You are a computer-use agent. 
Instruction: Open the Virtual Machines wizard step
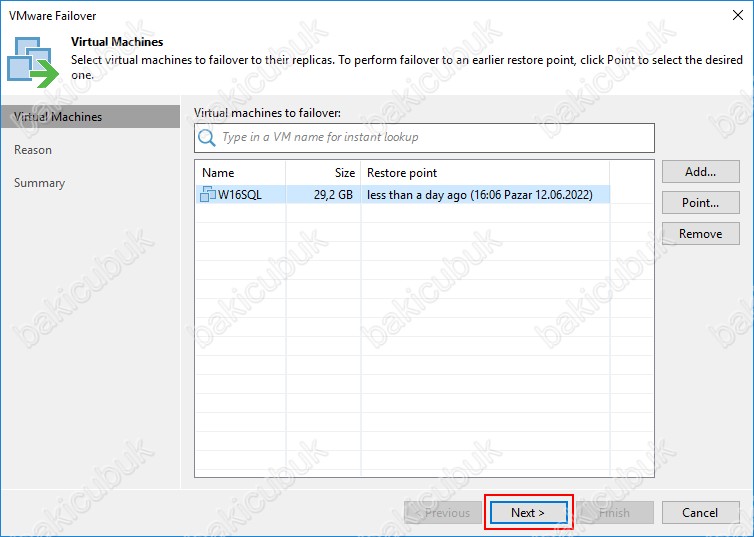tap(90, 117)
